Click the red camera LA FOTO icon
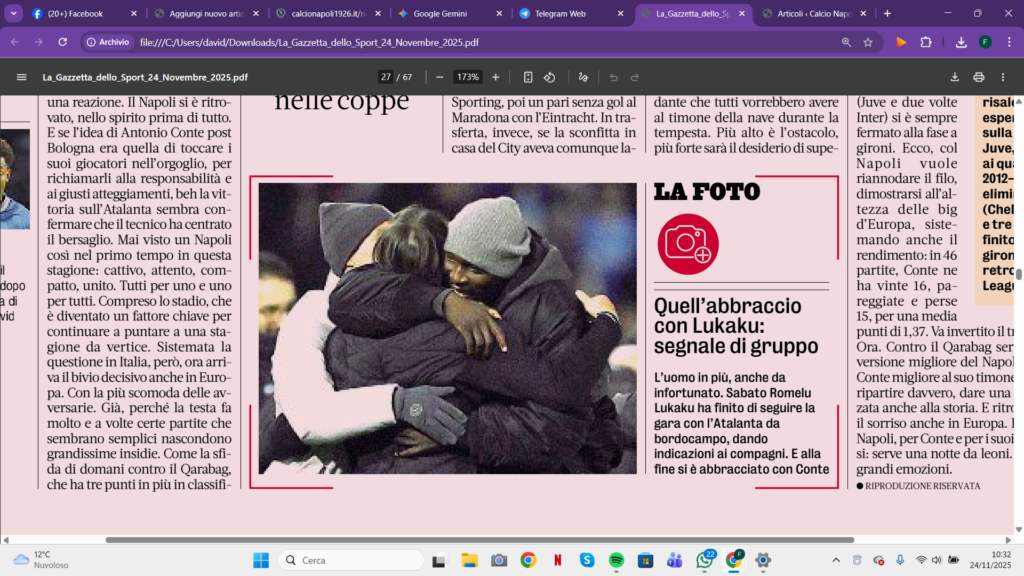Image resolution: width=1024 pixels, height=576 pixels. [688, 244]
